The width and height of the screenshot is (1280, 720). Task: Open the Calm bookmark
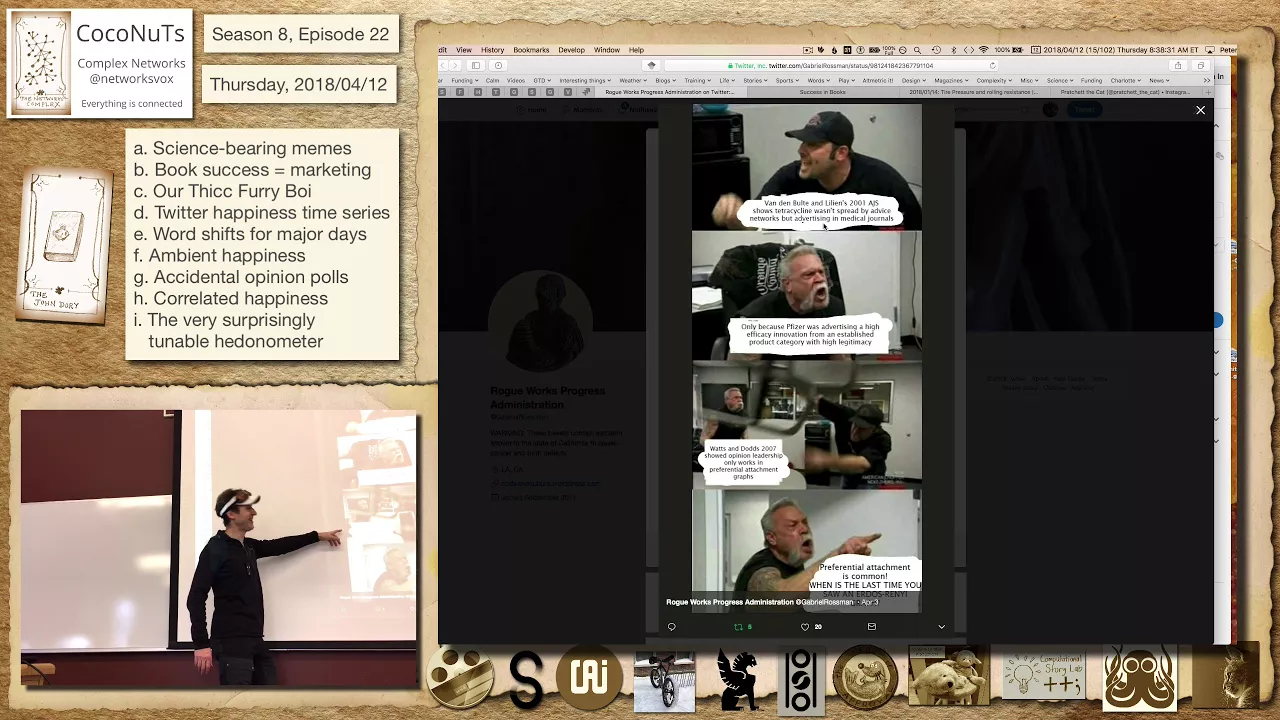(492, 81)
